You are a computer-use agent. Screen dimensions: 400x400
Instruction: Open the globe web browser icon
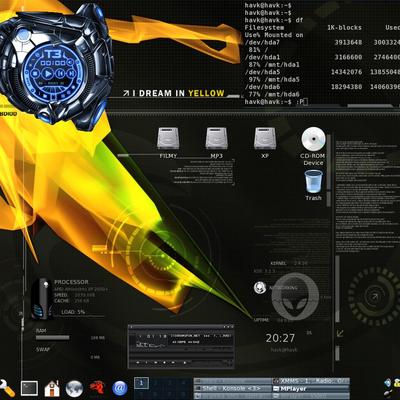(x=74, y=388)
